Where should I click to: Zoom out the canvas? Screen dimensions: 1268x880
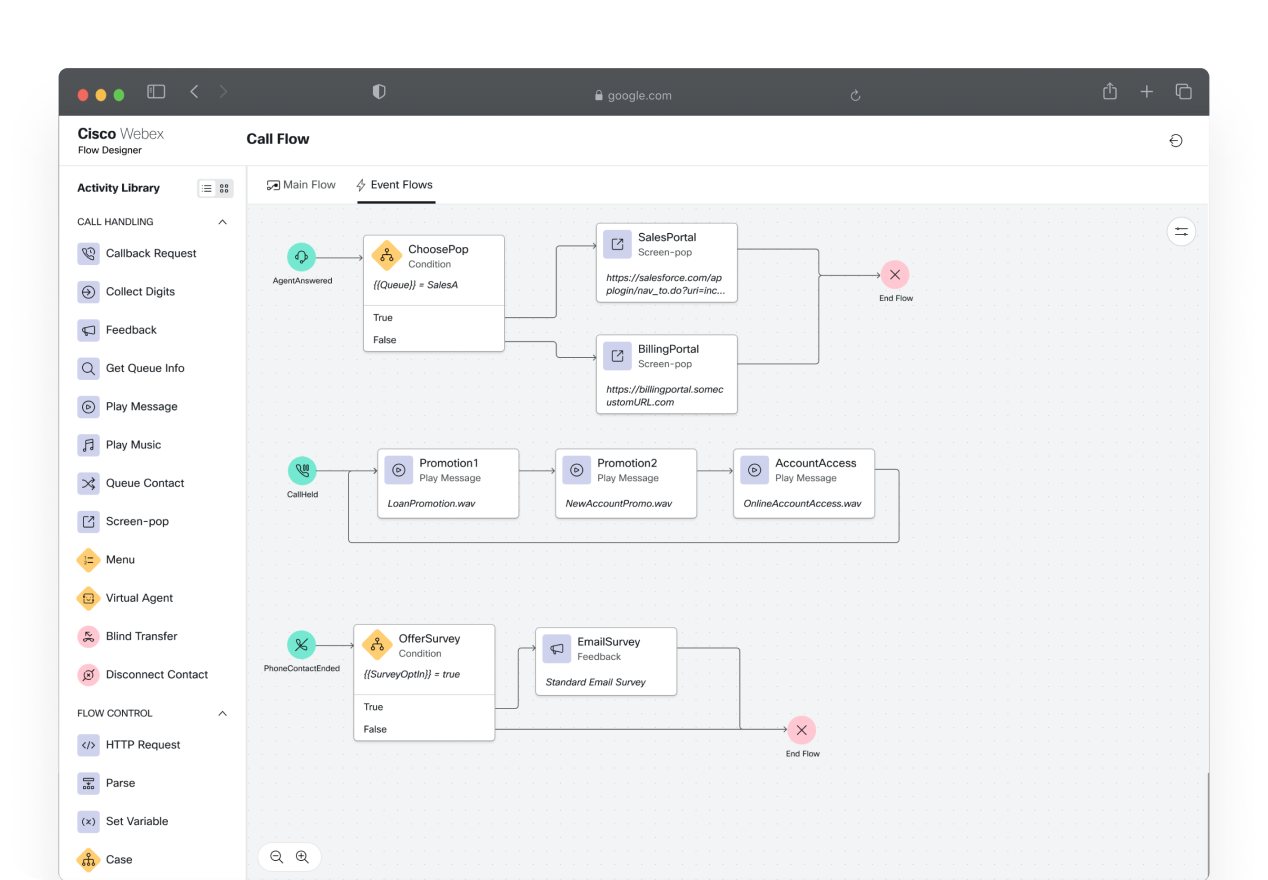click(x=277, y=857)
